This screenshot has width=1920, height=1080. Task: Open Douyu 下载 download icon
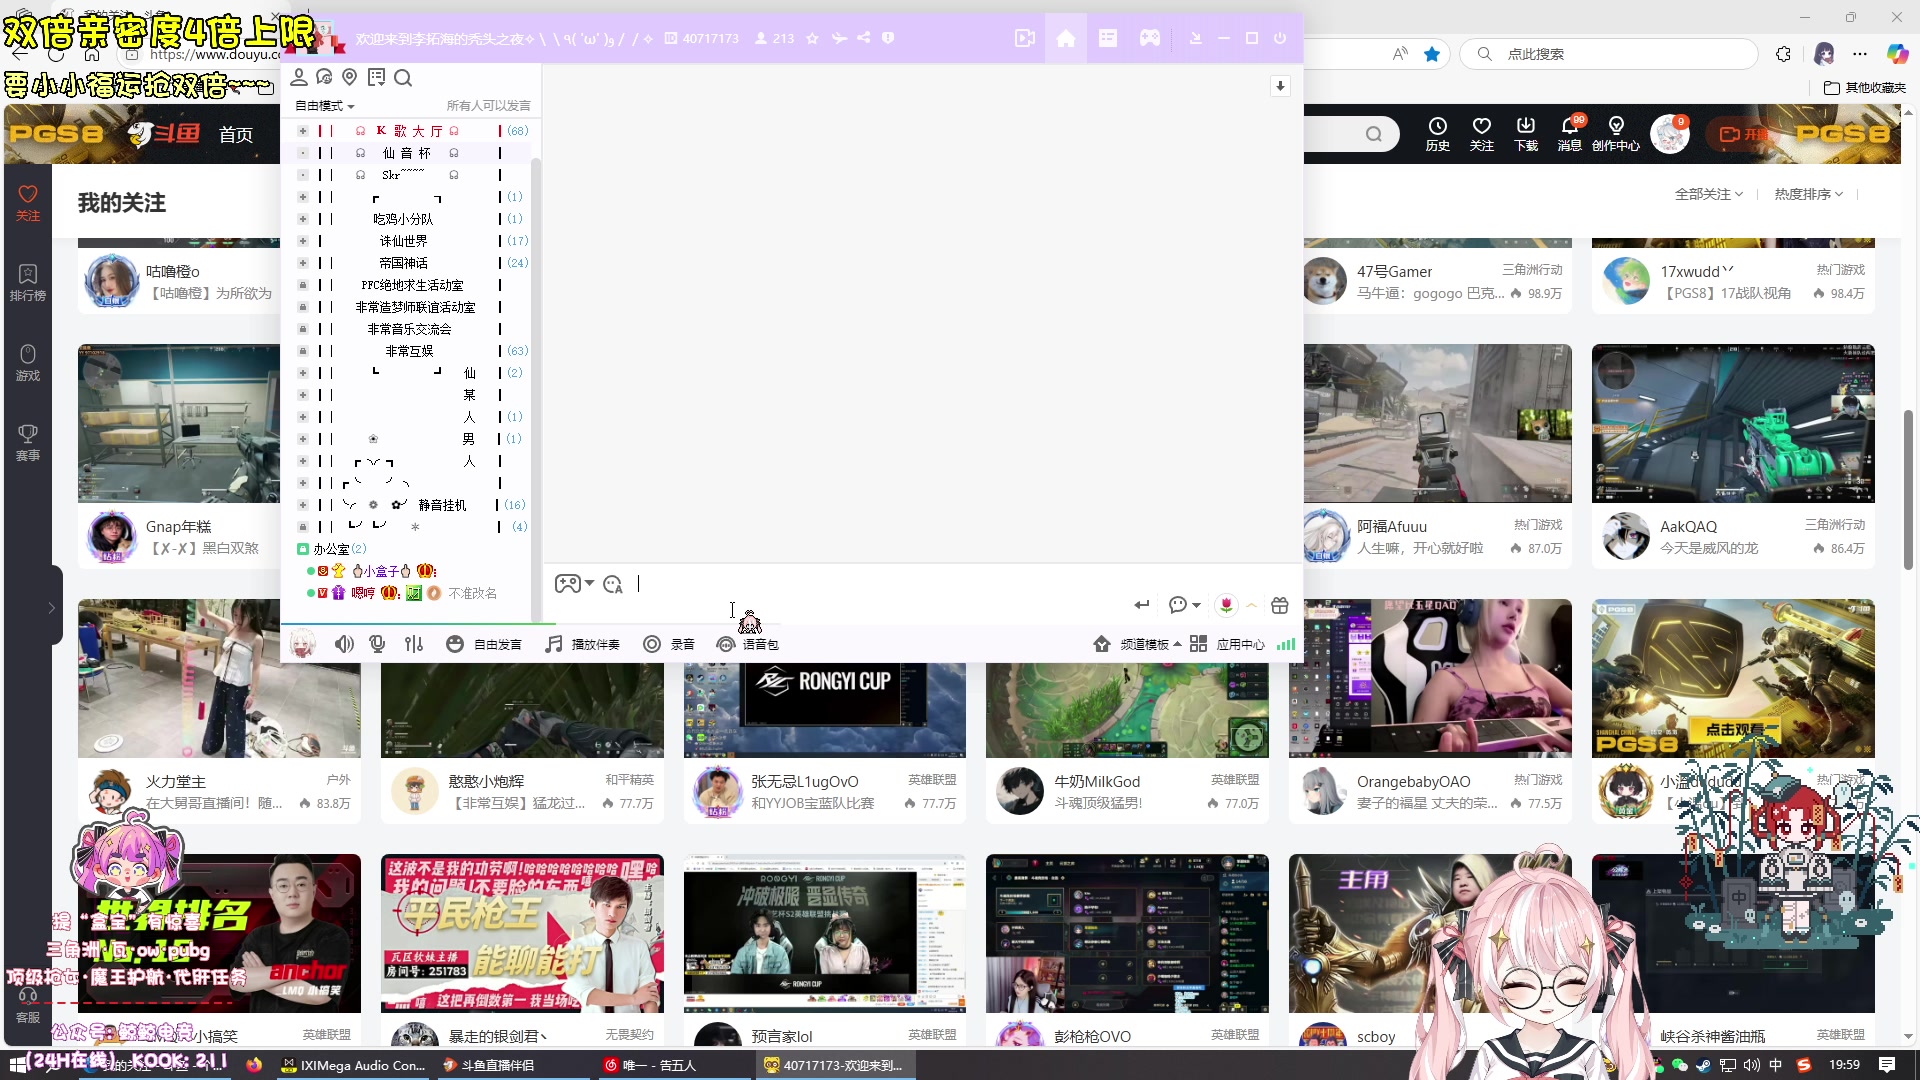click(x=1526, y=133)
